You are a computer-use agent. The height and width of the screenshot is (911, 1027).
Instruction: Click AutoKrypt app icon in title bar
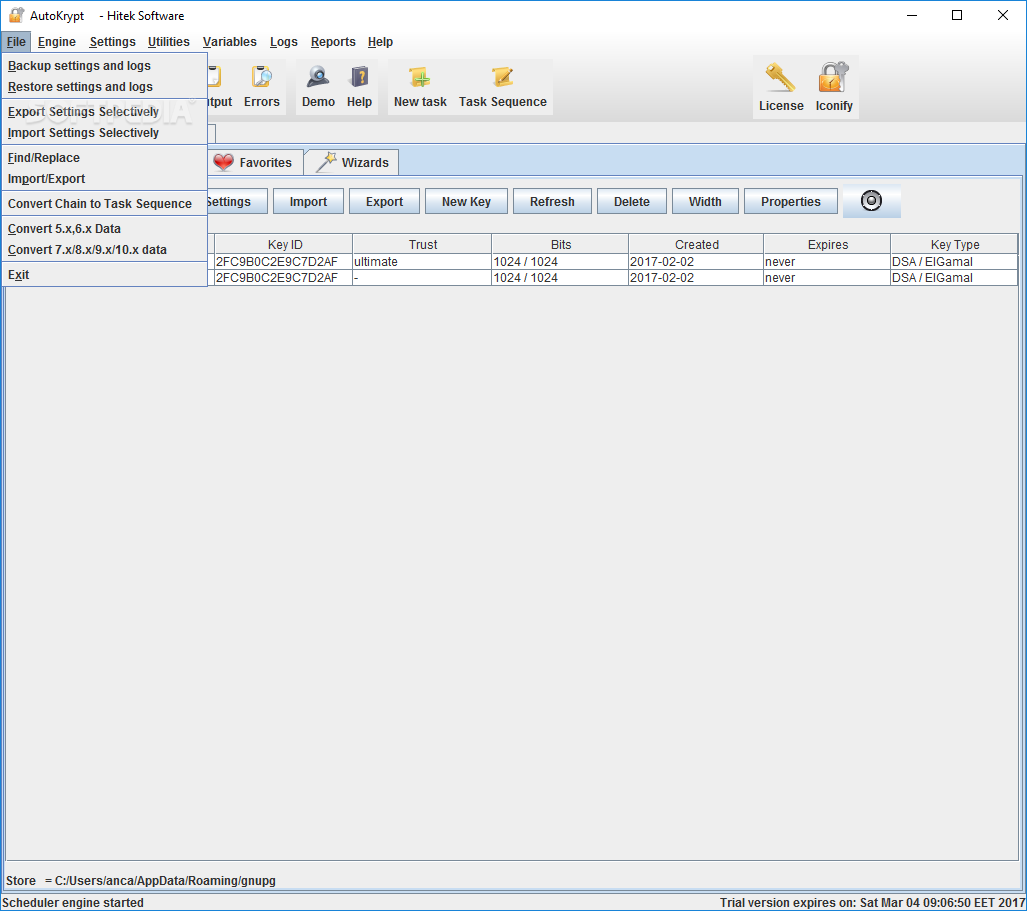(x=16, y=15)
